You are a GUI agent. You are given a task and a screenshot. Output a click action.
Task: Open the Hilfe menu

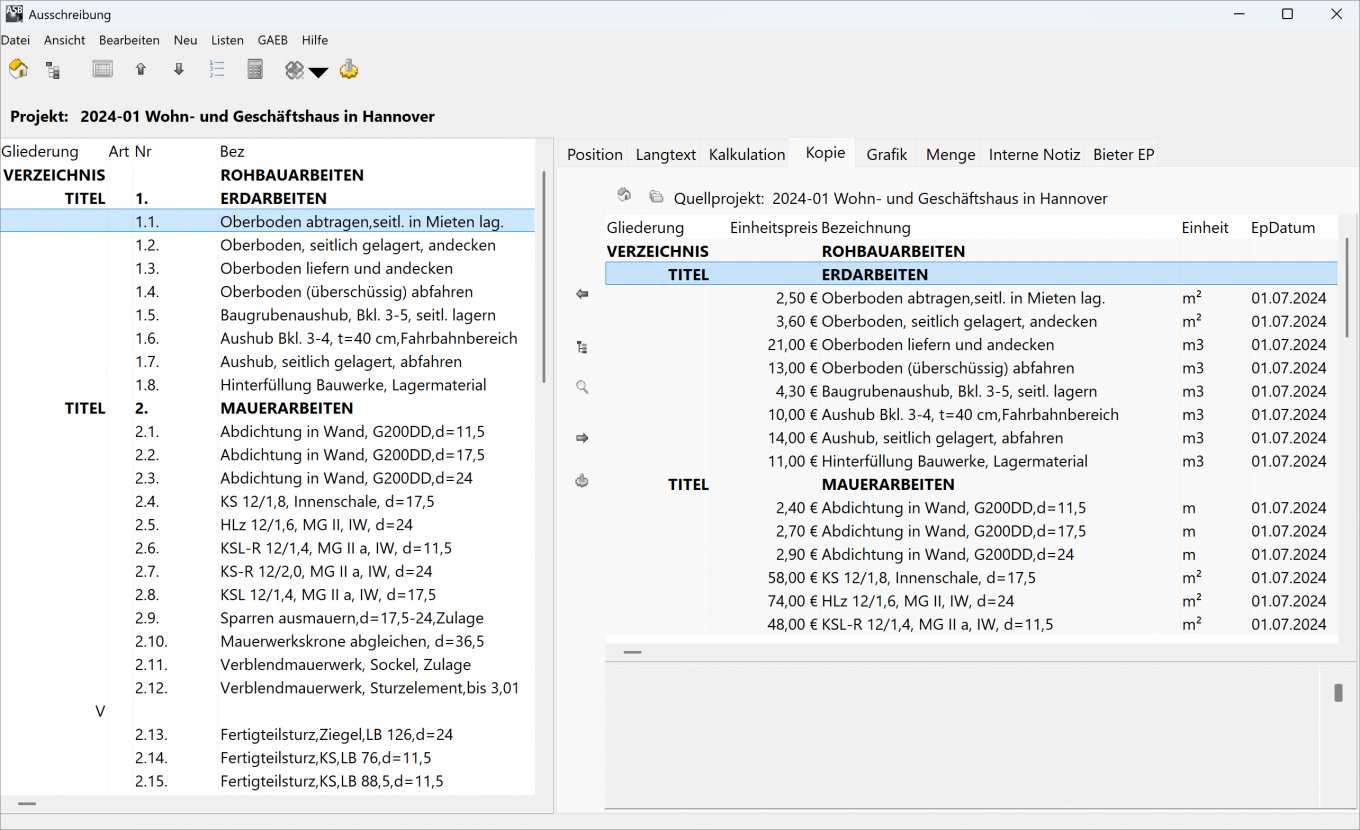(315, 40)
